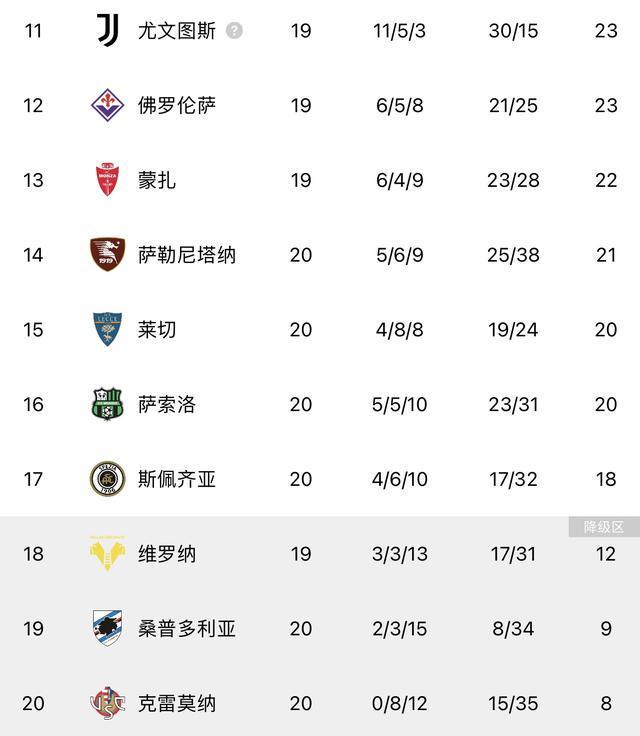This screenshot has height=736, width=640.
Task: Open the 佛罗伦萨 team page
Action: coord(177,105)
